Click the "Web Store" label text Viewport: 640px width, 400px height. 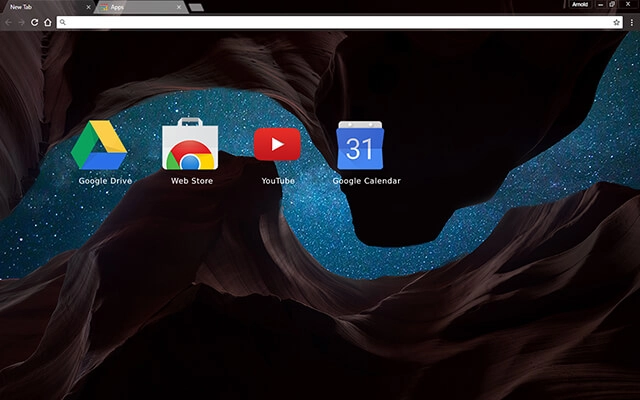(192, 181)
